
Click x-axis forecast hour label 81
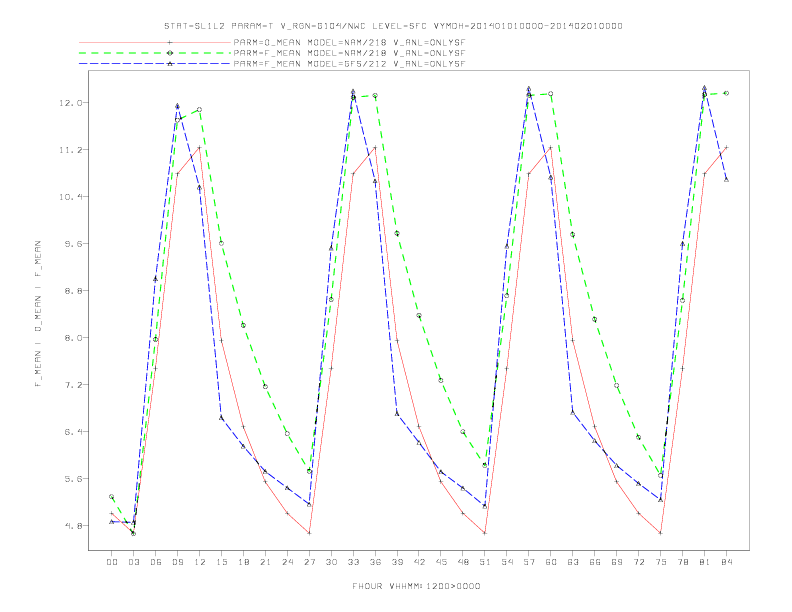coord(705,562)
